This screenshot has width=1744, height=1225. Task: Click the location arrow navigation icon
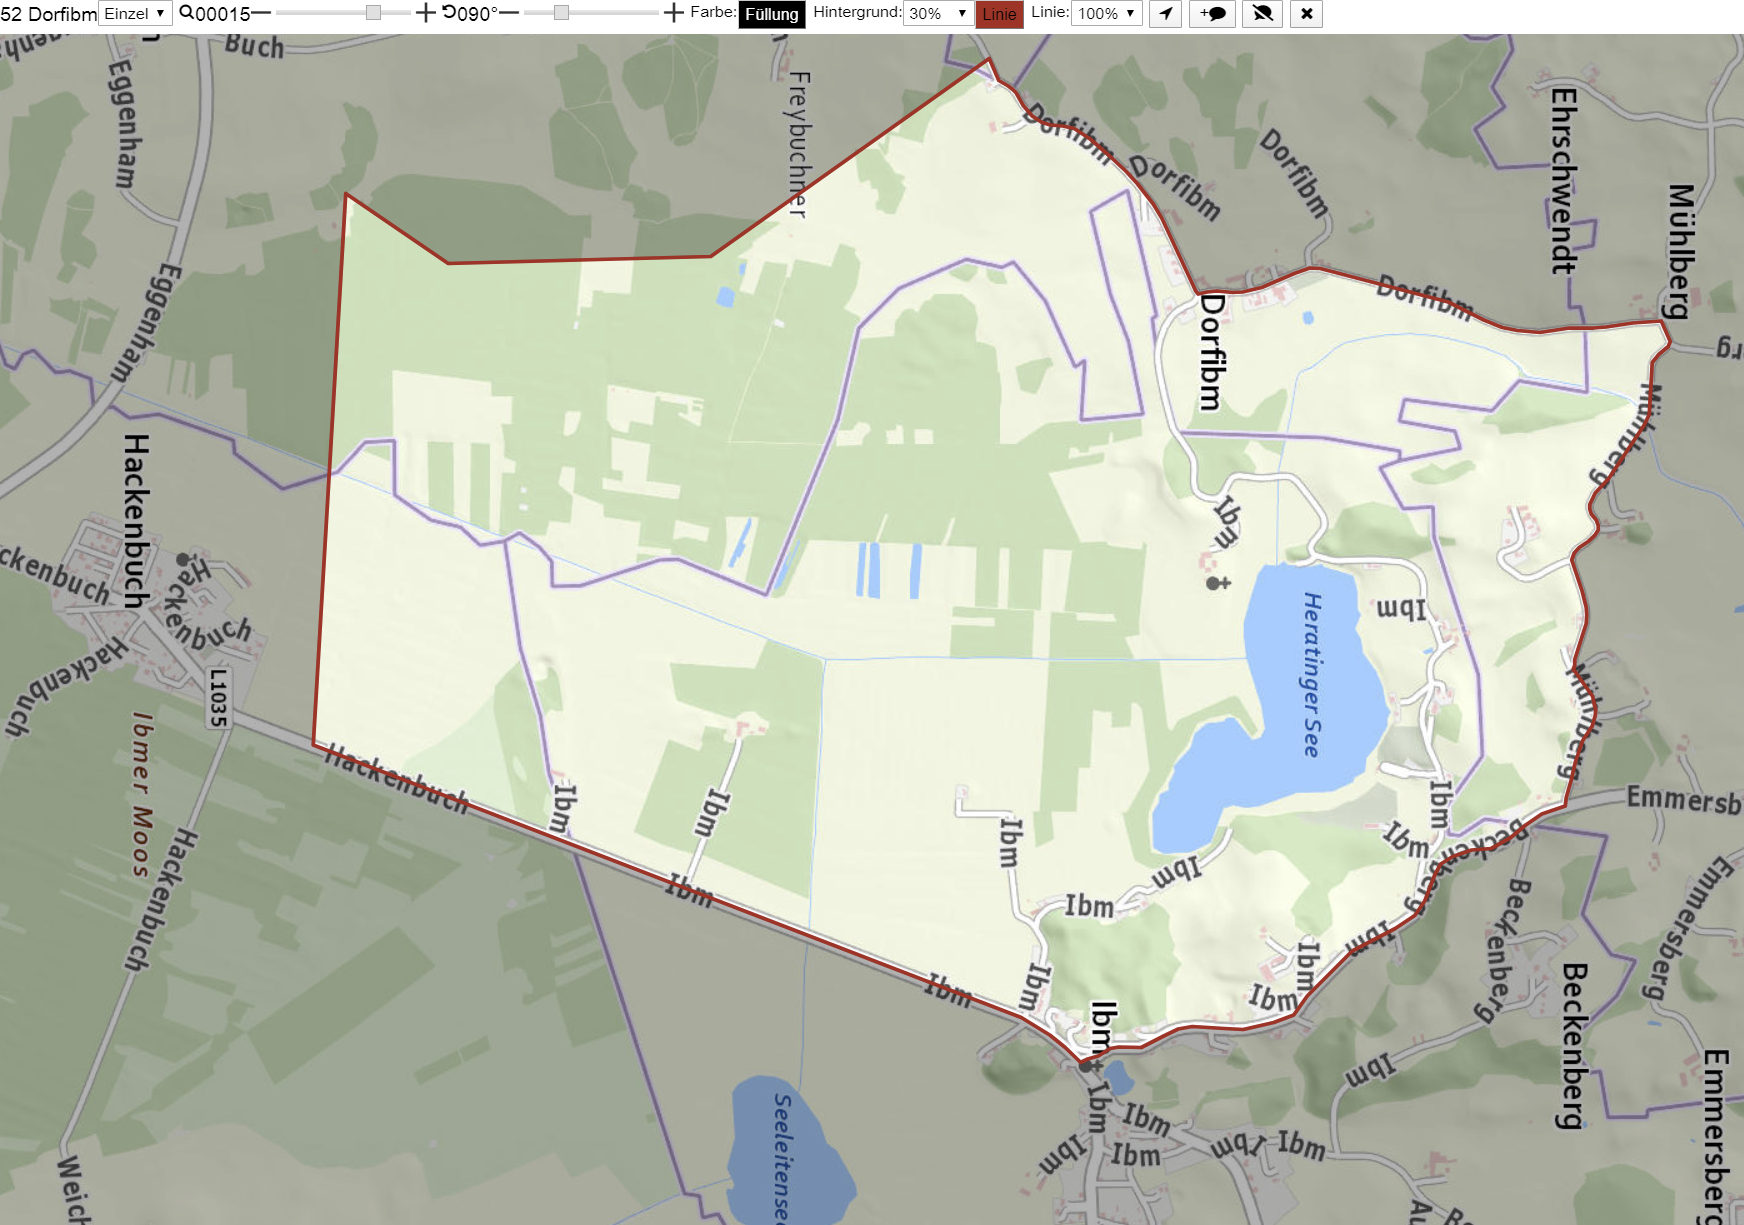coord(1165,14)
